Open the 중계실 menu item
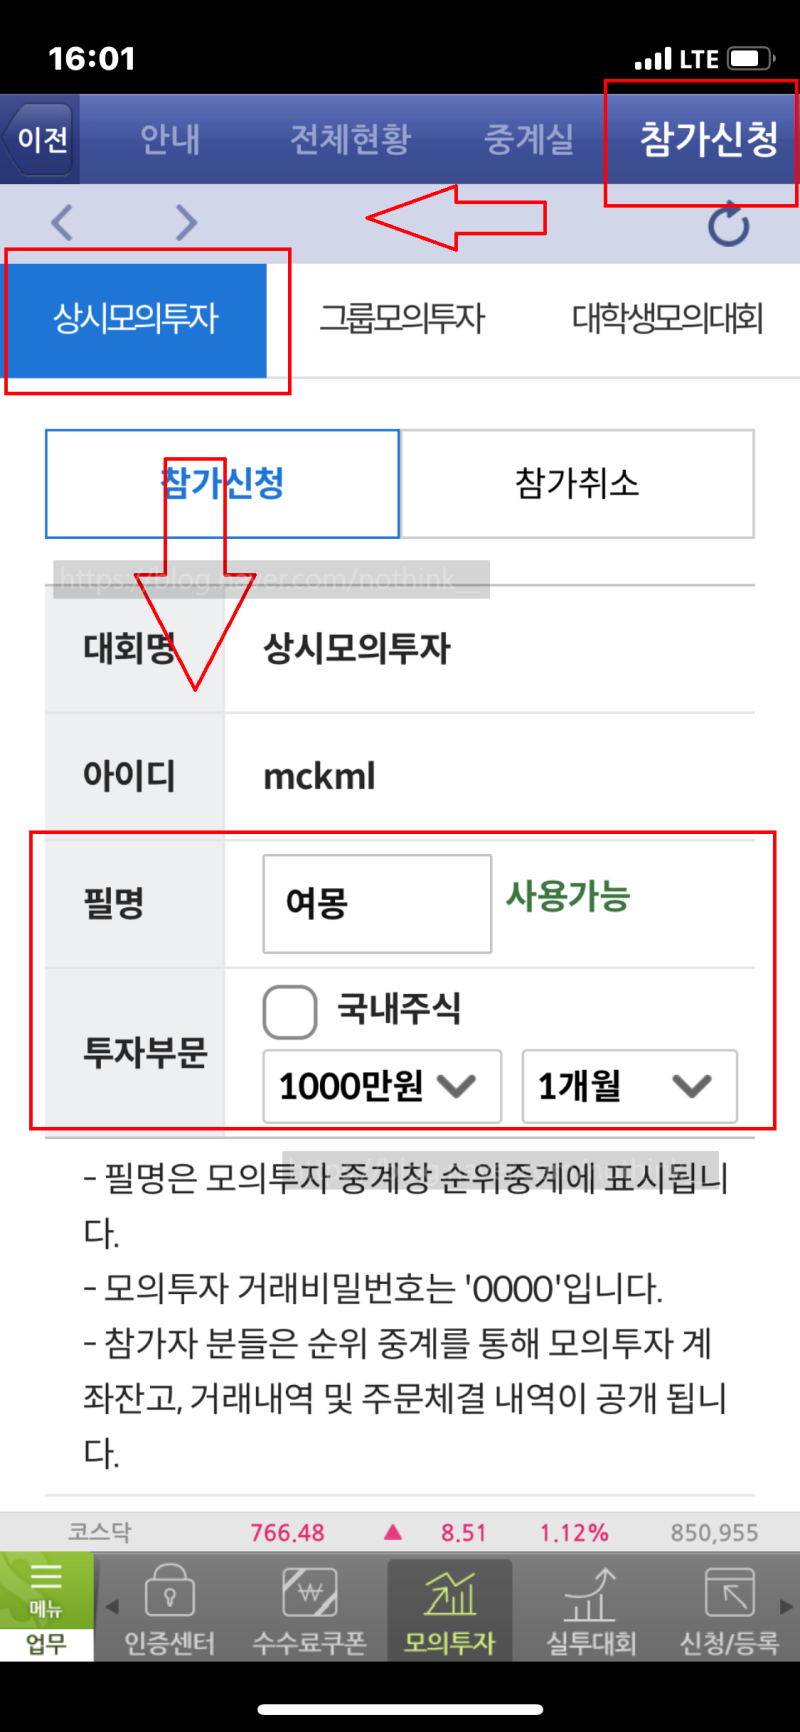The height and width of the screenshot is (1732, 800). pos(530,140)
